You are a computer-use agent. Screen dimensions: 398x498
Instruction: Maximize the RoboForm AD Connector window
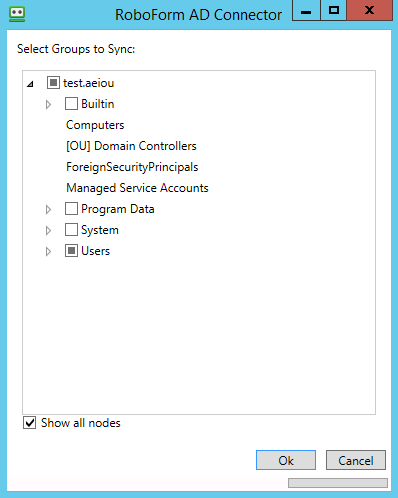[x=334, y=11]
